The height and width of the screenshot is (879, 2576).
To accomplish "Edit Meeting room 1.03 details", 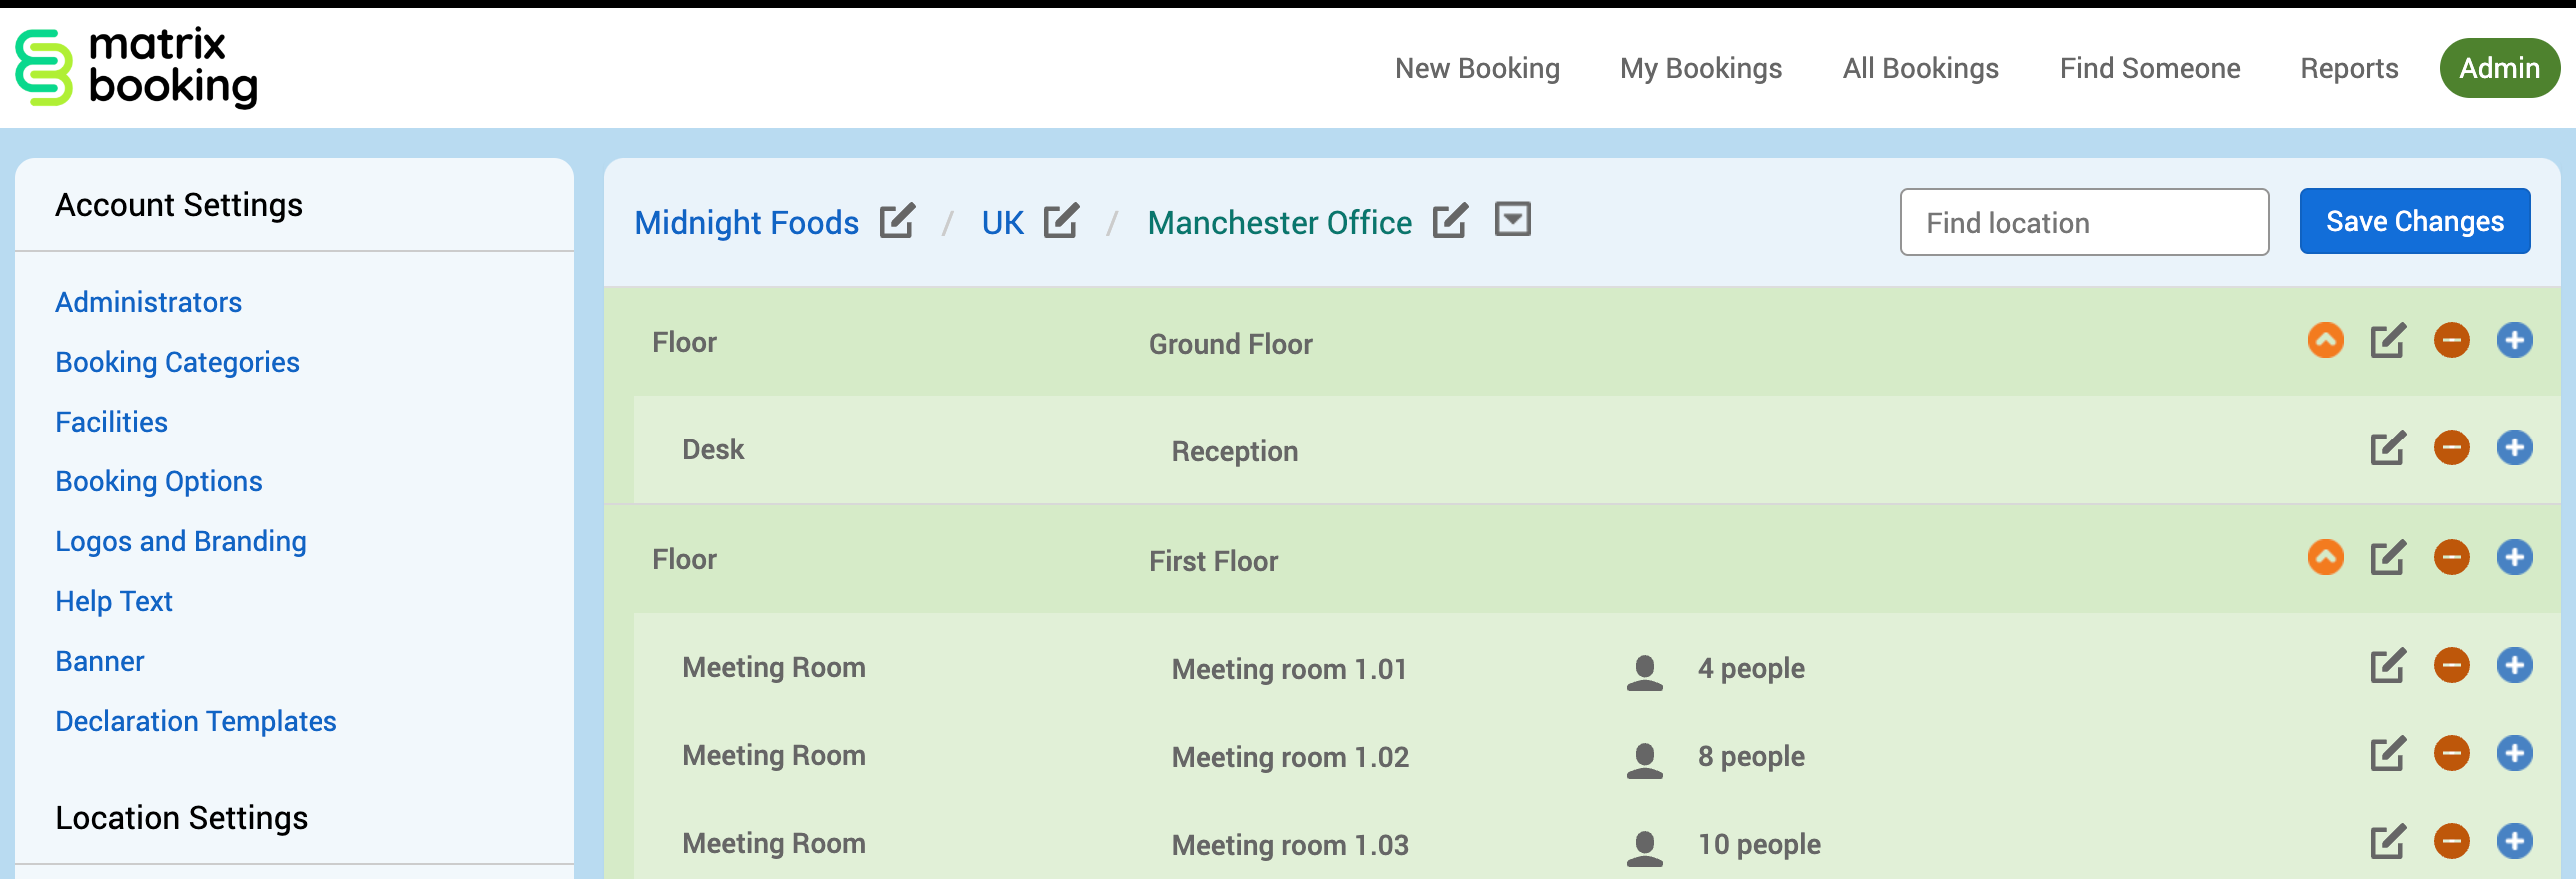I will 2387,843.
